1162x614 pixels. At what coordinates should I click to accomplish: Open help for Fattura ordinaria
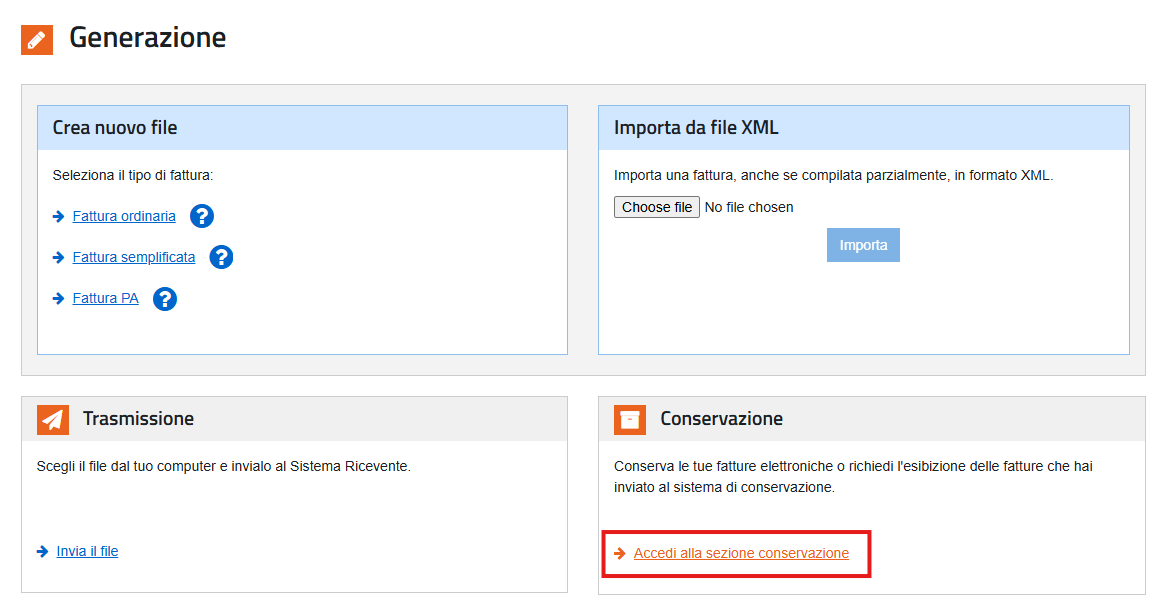pyautogui.click(x=201, y=215)
